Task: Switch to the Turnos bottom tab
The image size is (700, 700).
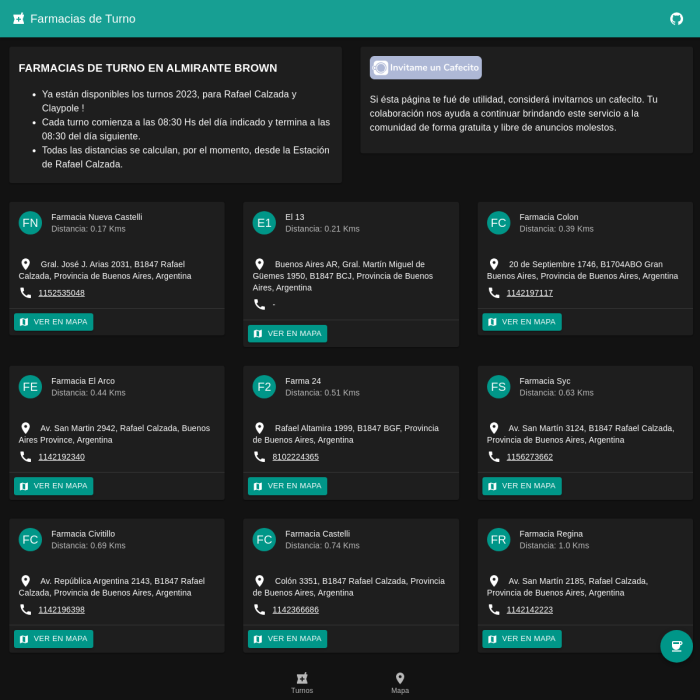Action: point(302,683)
